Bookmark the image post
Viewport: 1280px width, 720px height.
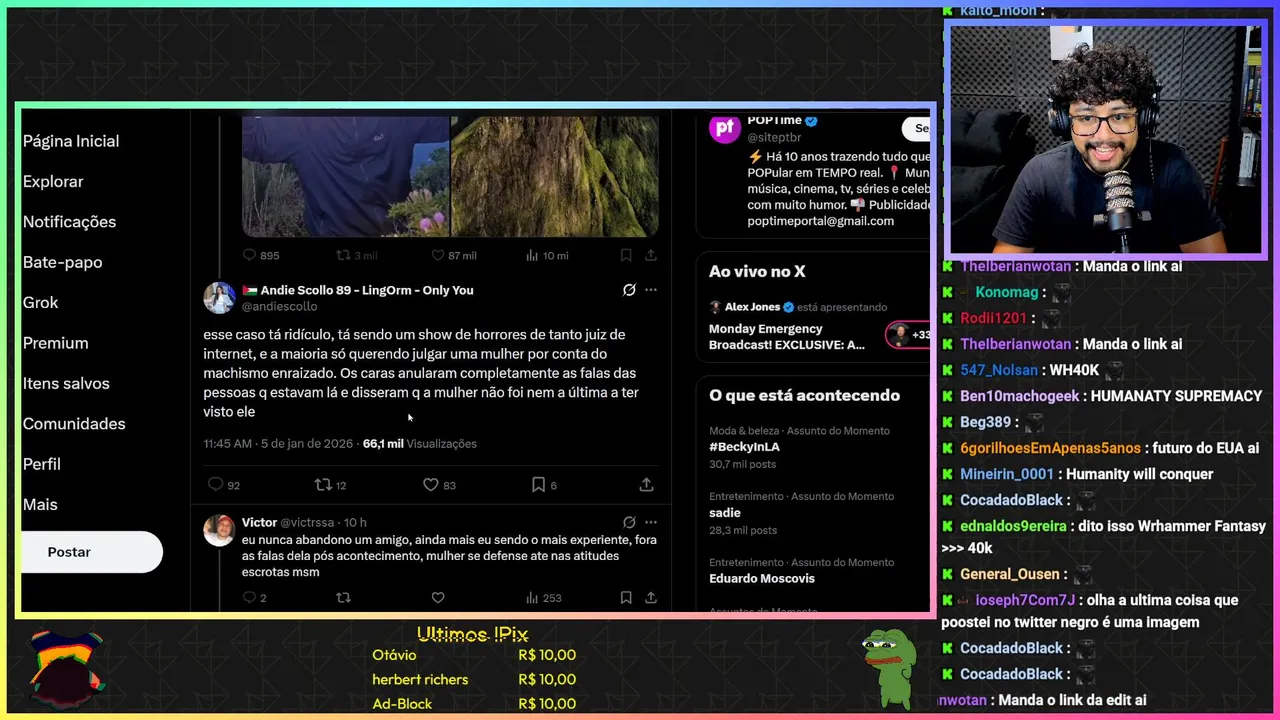coord(626,255)
